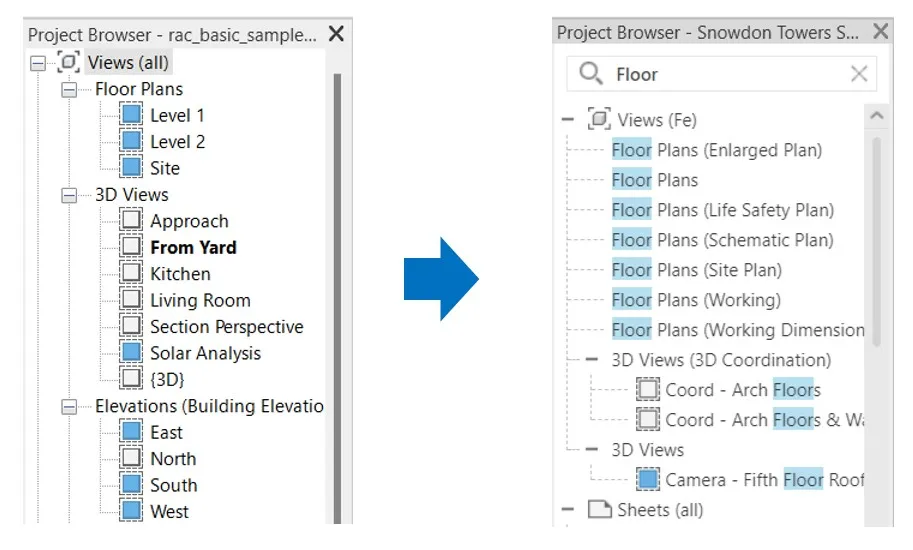Collapse the Views (Fe) root node
Screen dimensions: 913x550
568,120
